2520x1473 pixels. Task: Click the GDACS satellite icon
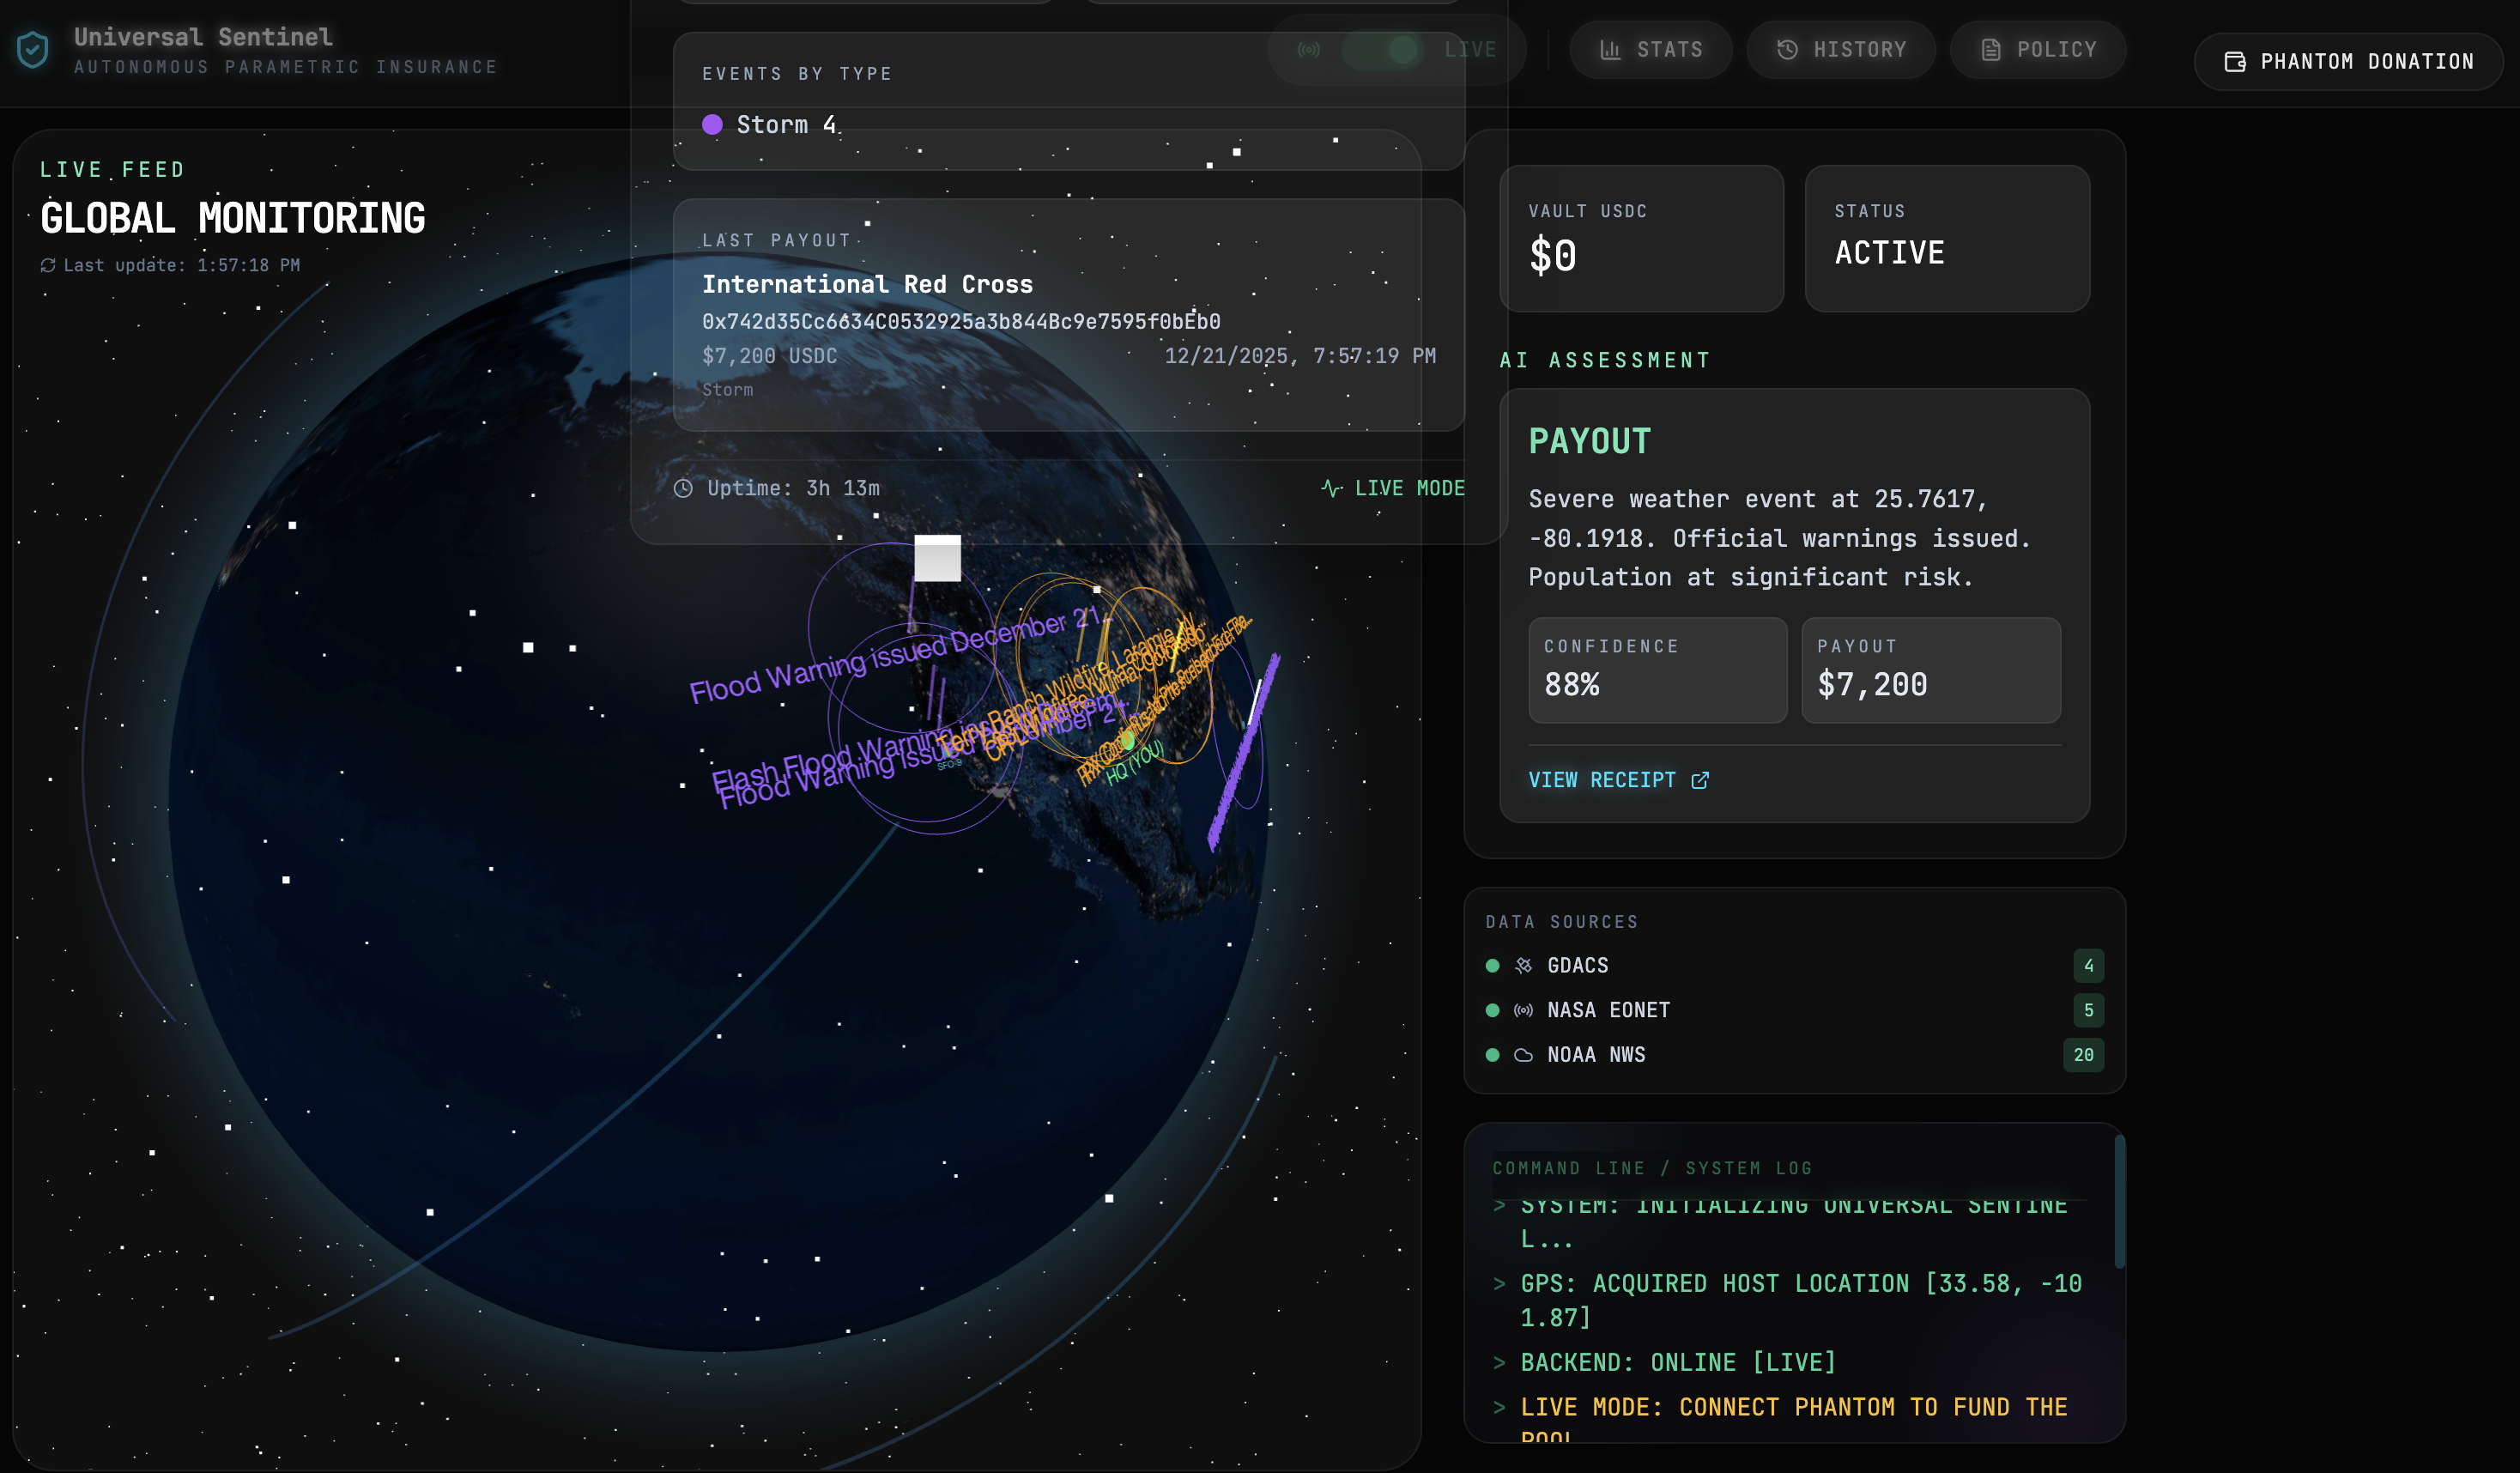(1523, 966)
